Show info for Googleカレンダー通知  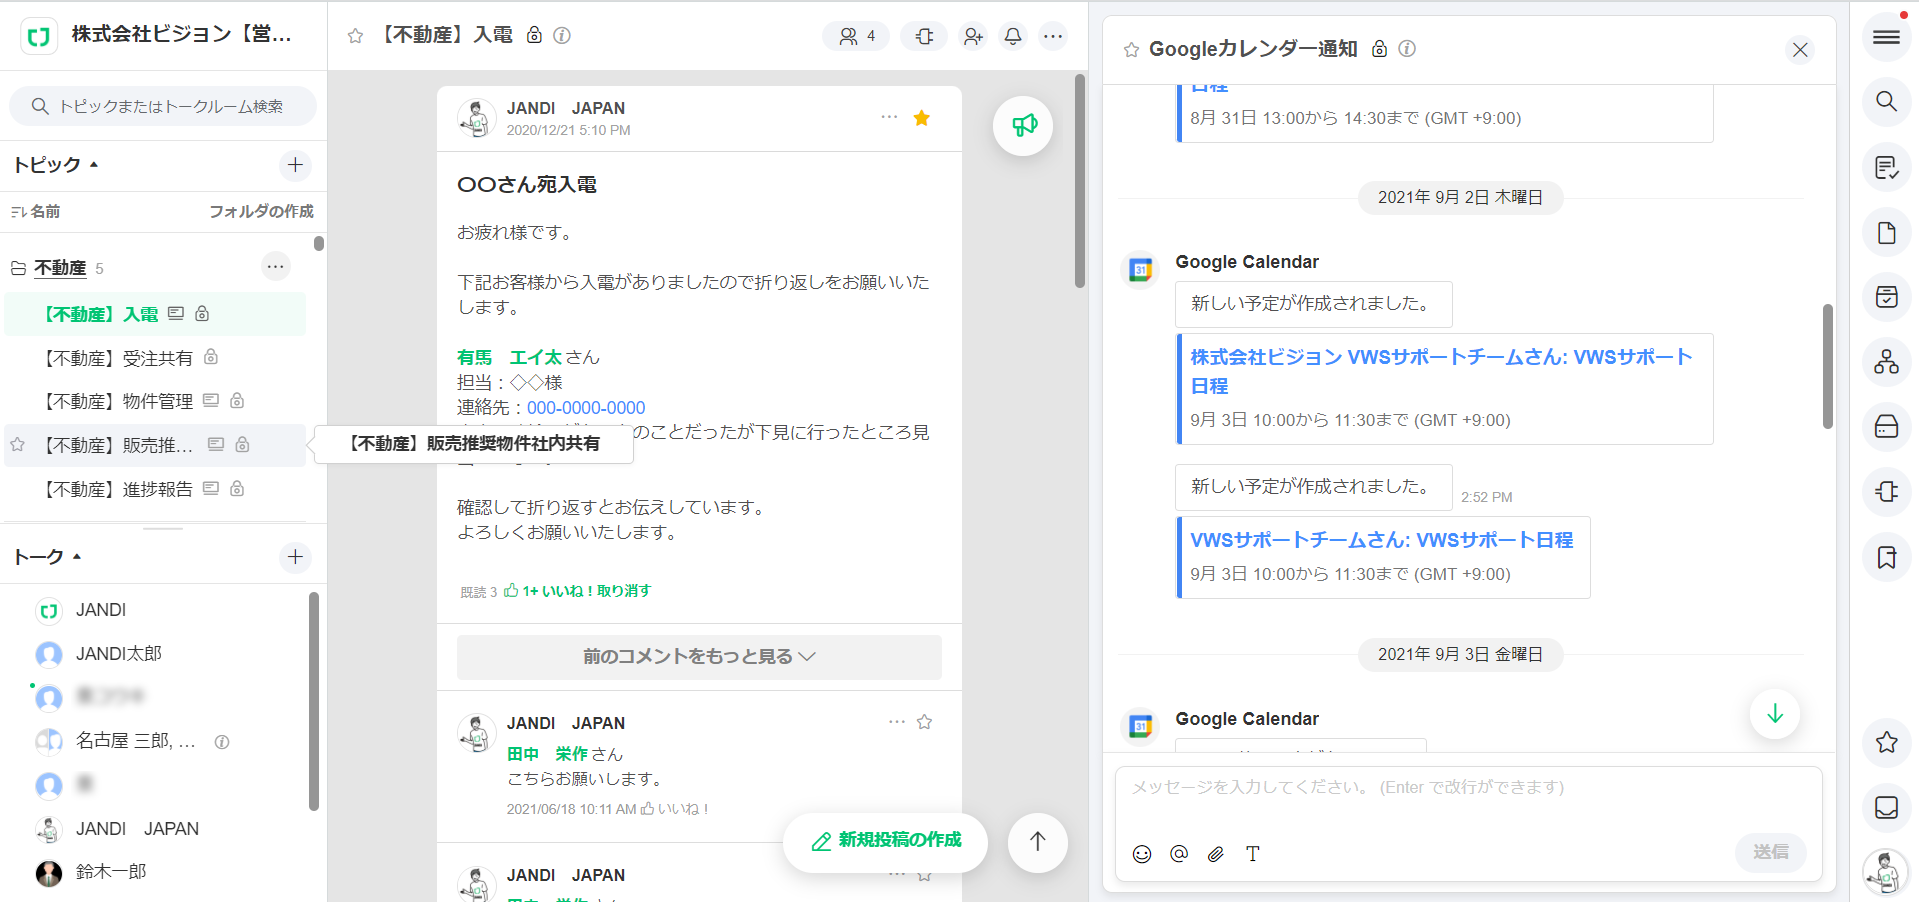(x=1407, y=48)
